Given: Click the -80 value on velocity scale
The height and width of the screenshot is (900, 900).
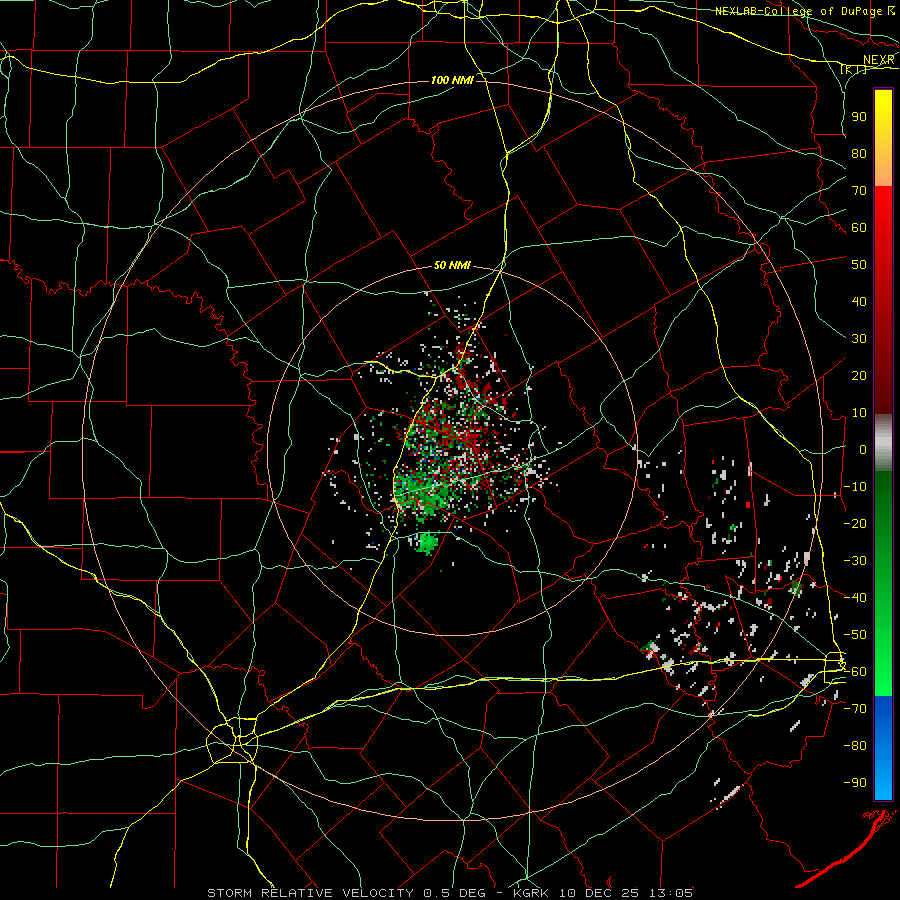Looking at the screenshot, I should (x=855, y=746).
